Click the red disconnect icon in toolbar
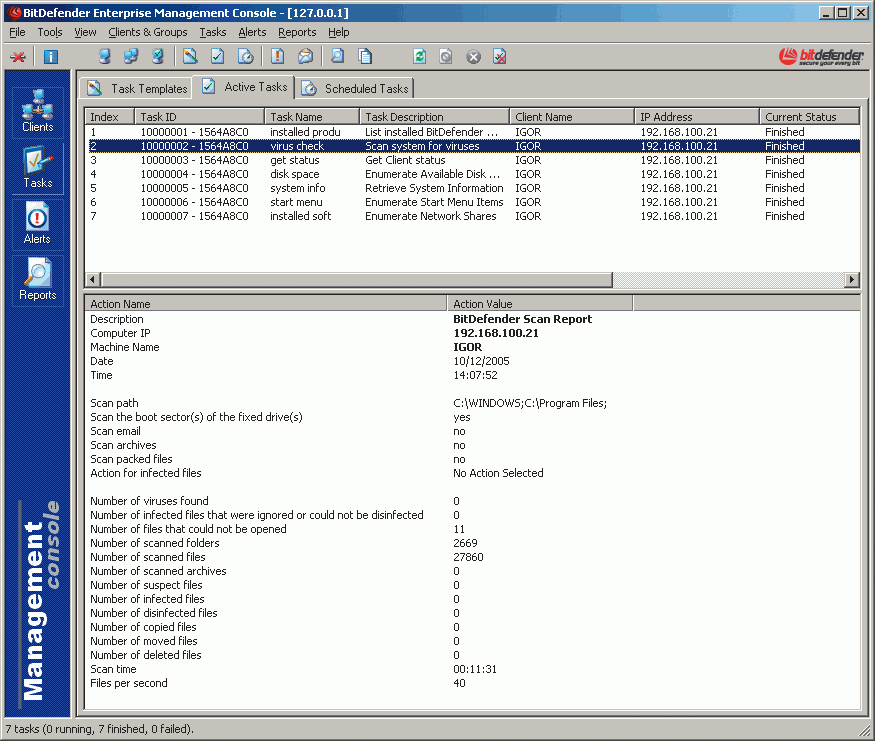875x741 pixels. pyautogui.click(x=18, y=57)
